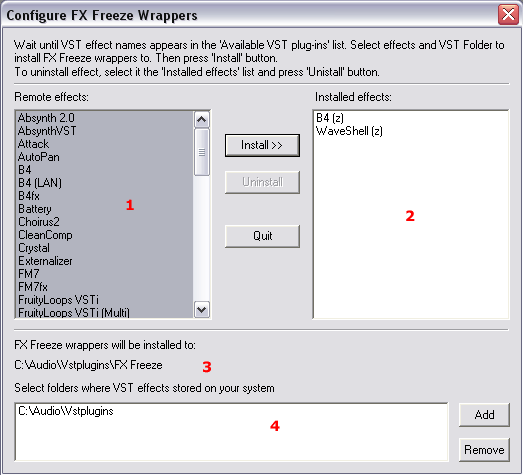The image size is (523, 475).
Task: Click the remote effects scrollbar thumb
Action: pos(201,152)
